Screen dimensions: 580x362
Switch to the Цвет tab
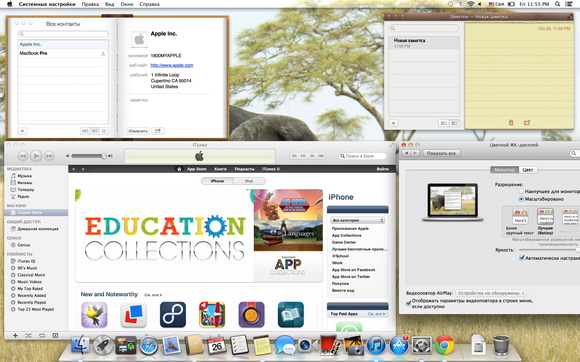[528, 170]
